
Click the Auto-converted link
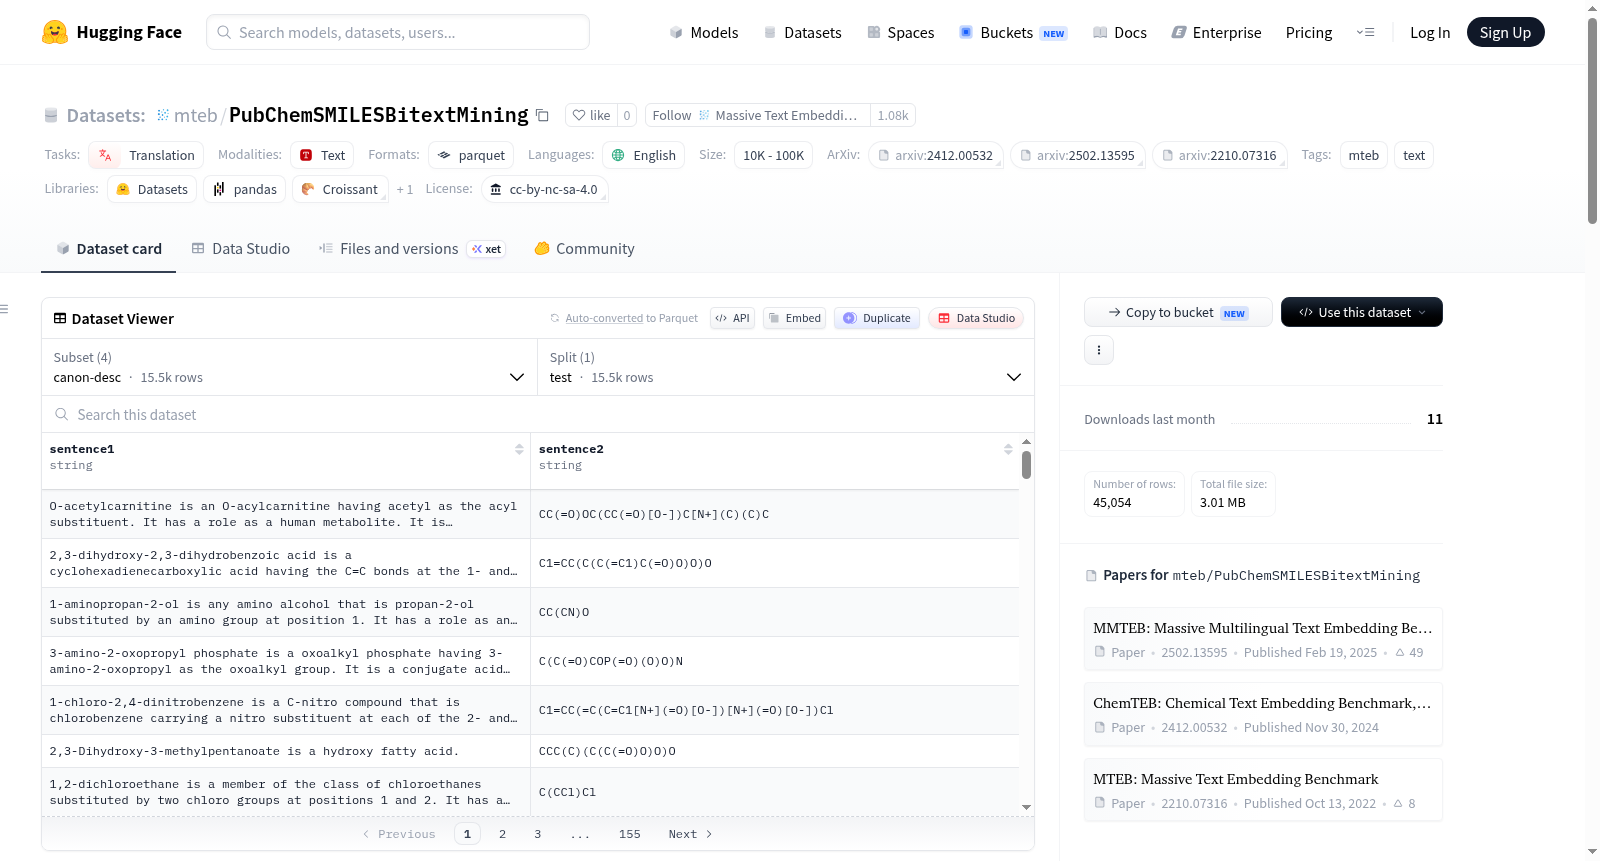[604, 318]
